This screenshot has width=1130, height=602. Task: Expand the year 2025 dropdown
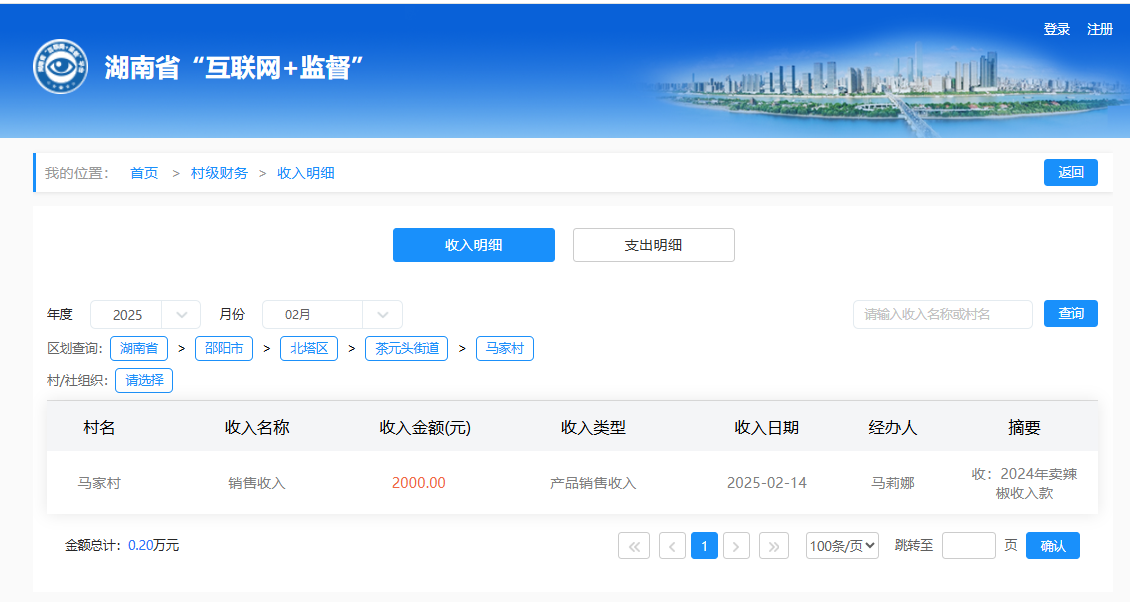pyautogui.click(x=145, y=314)
